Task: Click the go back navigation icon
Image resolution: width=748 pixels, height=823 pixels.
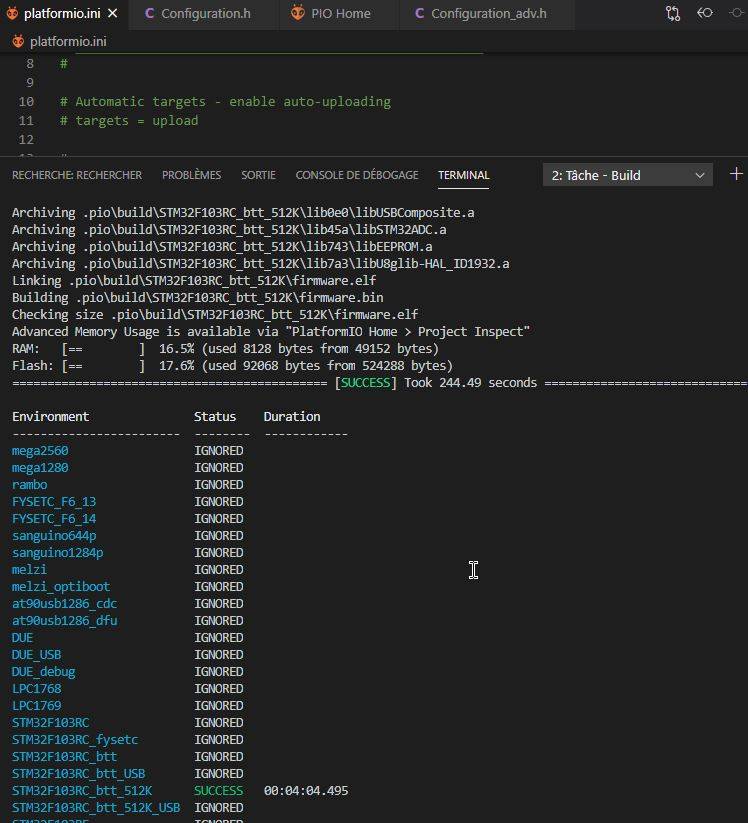Action: tap(704, 13)
